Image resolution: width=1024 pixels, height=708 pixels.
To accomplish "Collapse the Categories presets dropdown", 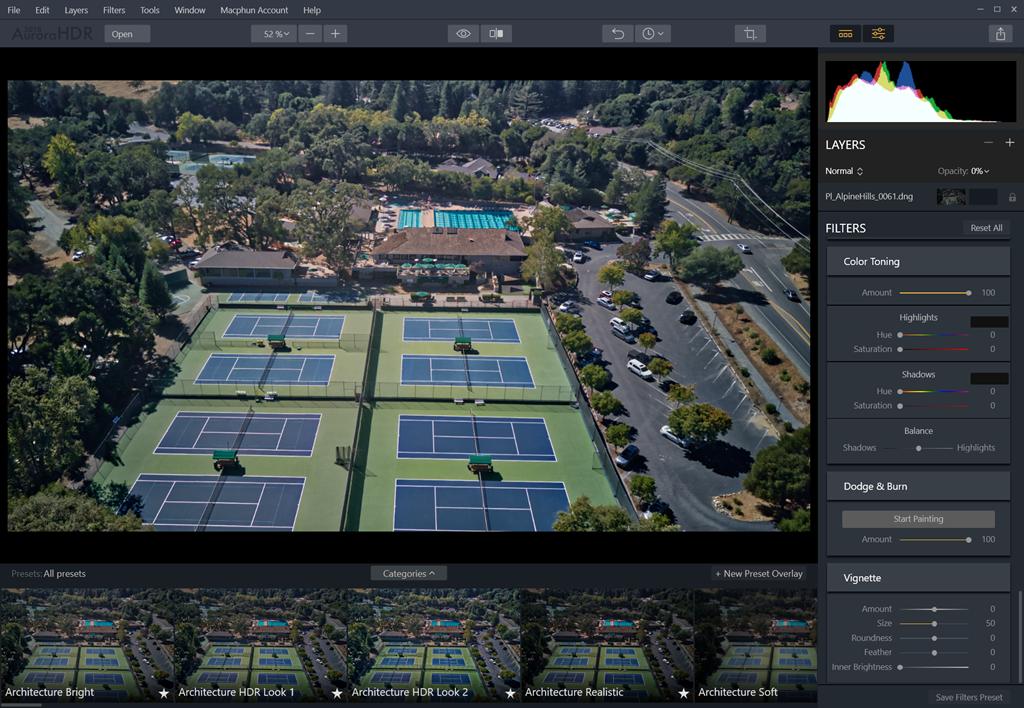I will (408, 573).
